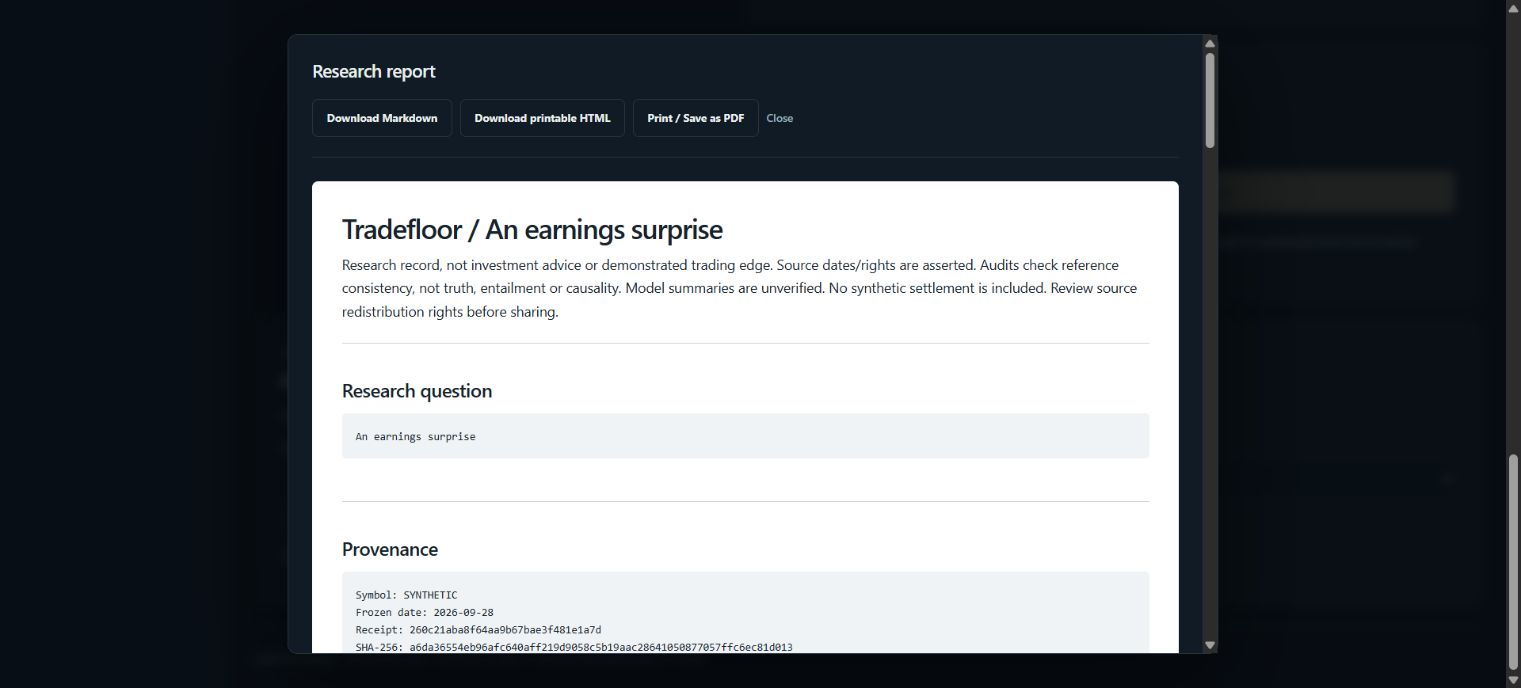Click the Download Markdown button
1521x688 pixels.
[x=382, y=118]
